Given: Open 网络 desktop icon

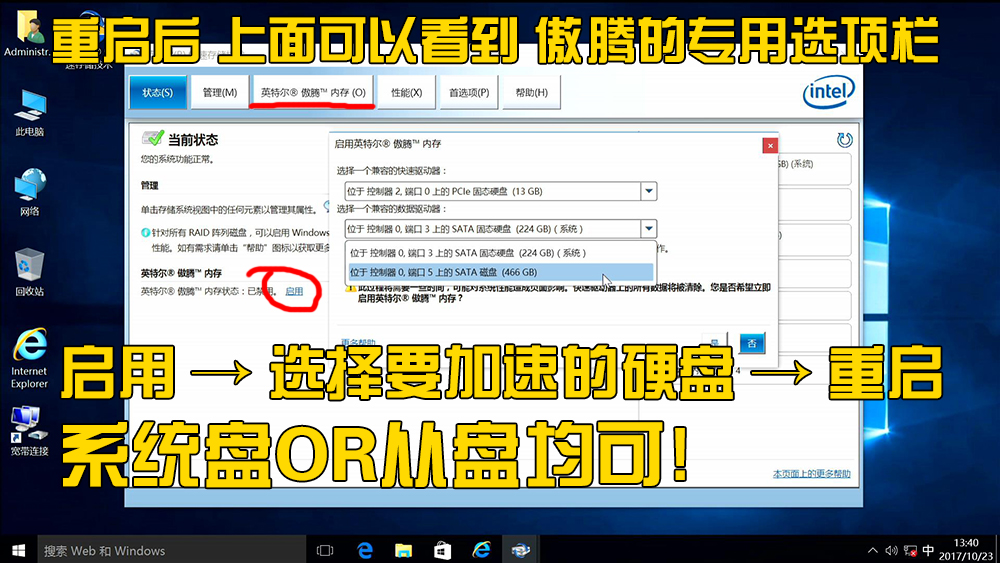Looking at the screenshot, I should point(29,193).
